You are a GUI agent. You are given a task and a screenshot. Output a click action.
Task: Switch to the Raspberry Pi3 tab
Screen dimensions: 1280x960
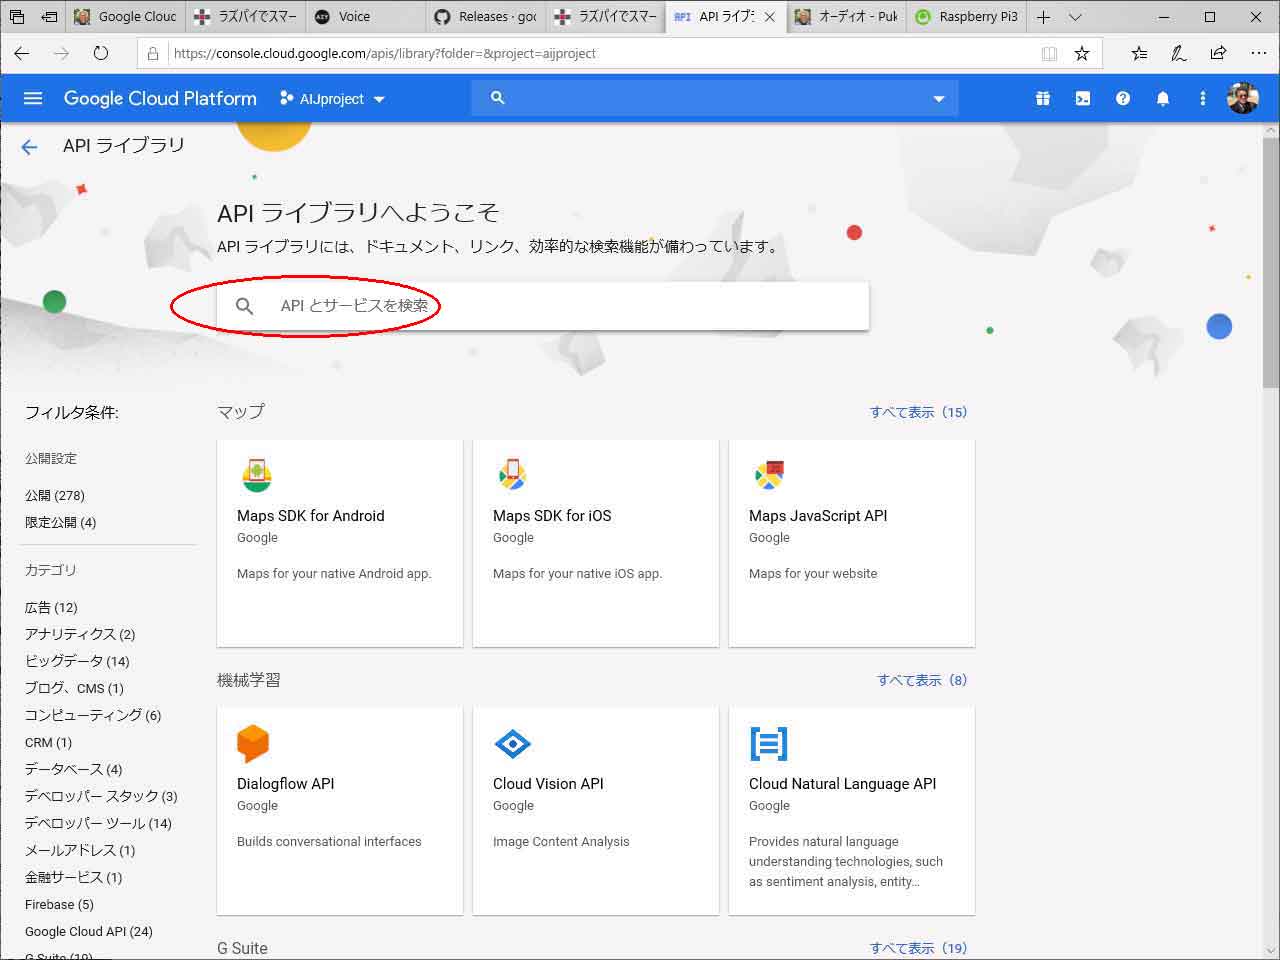(x=966, y=17)
